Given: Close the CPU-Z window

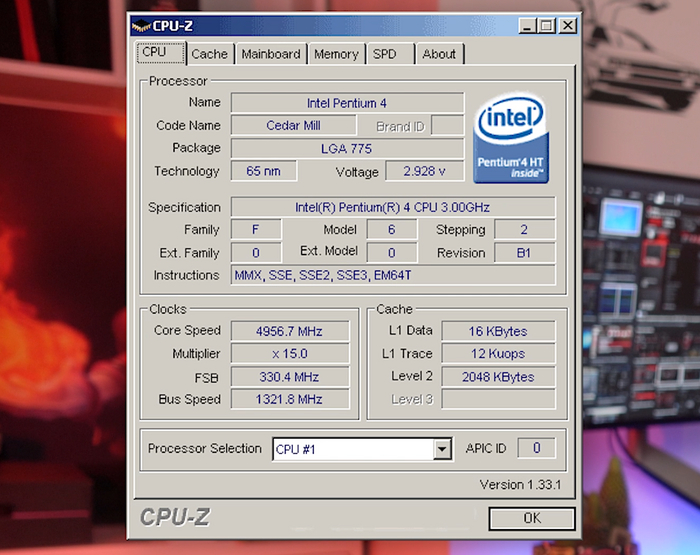Looking at the screenshot, I should pyautogui.click(x=568, y=25).
